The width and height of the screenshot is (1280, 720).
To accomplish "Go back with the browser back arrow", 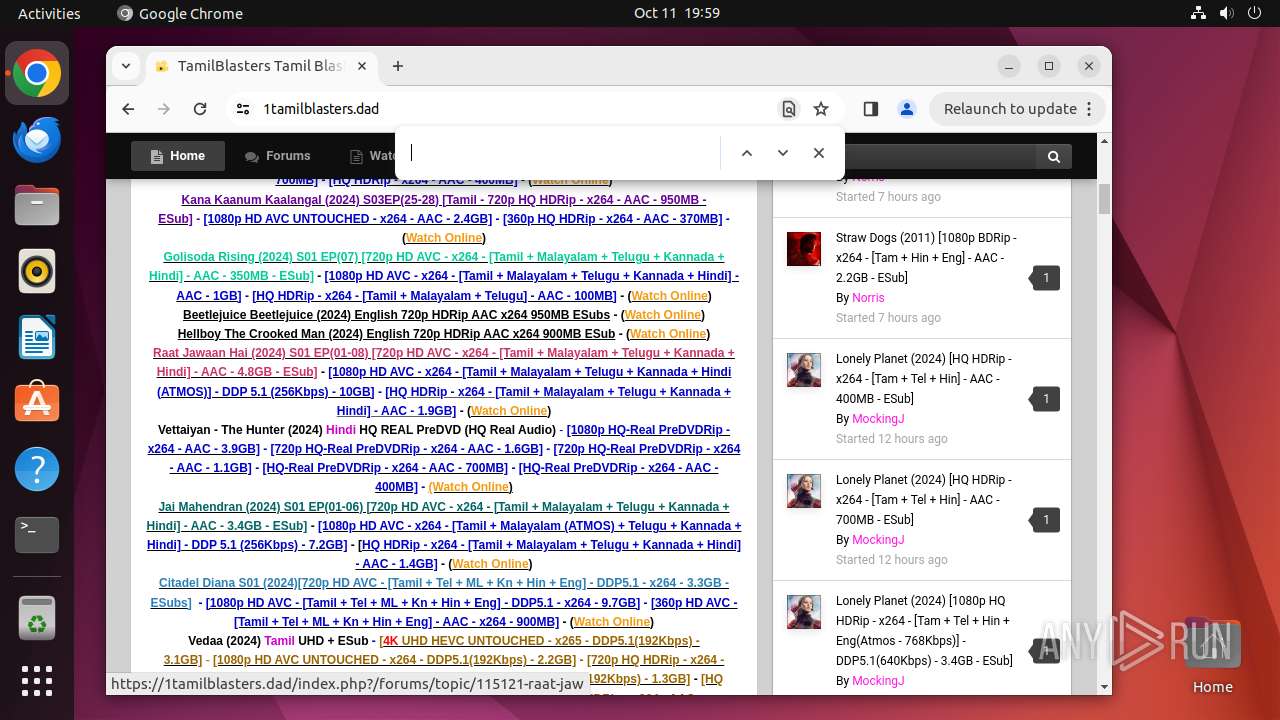I will coord(128,109).
